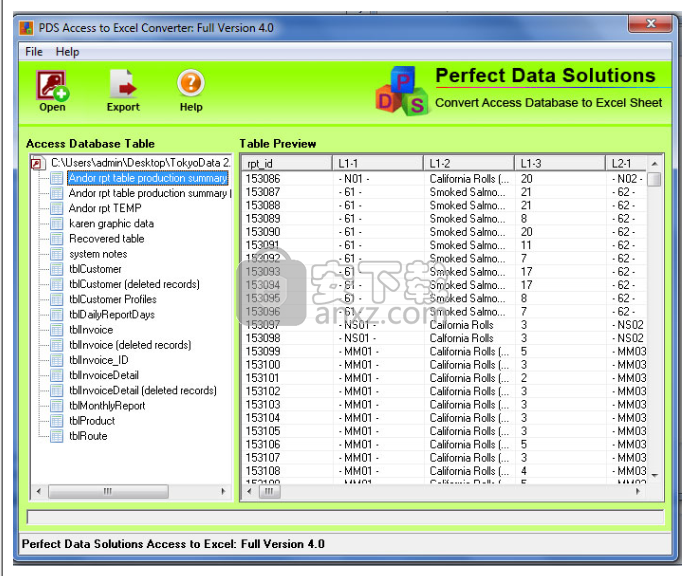
Task: Click the L1-3 column header
Action: point(560,163)
